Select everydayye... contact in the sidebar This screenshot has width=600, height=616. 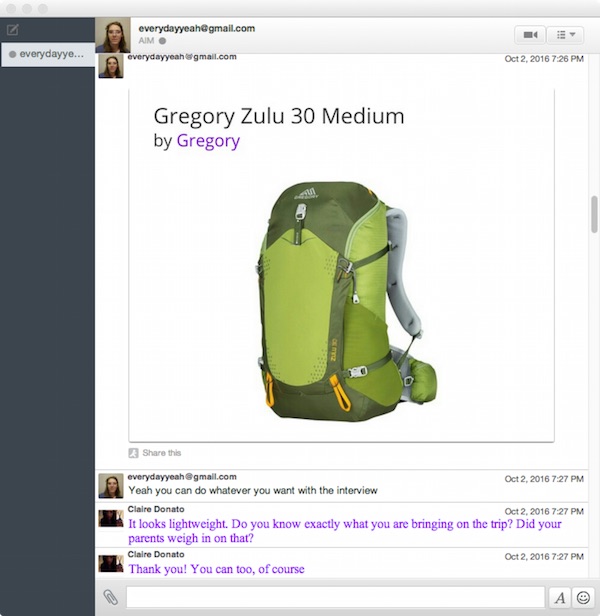pos(48,54)
